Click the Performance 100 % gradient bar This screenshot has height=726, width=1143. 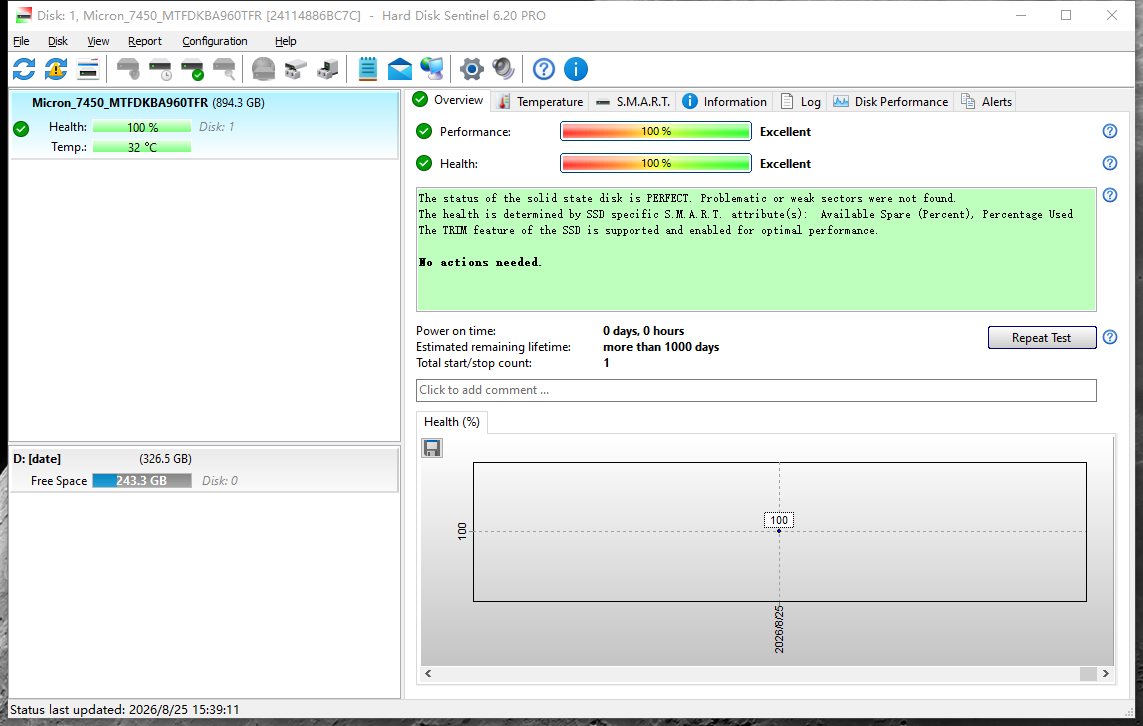[655, 131]
